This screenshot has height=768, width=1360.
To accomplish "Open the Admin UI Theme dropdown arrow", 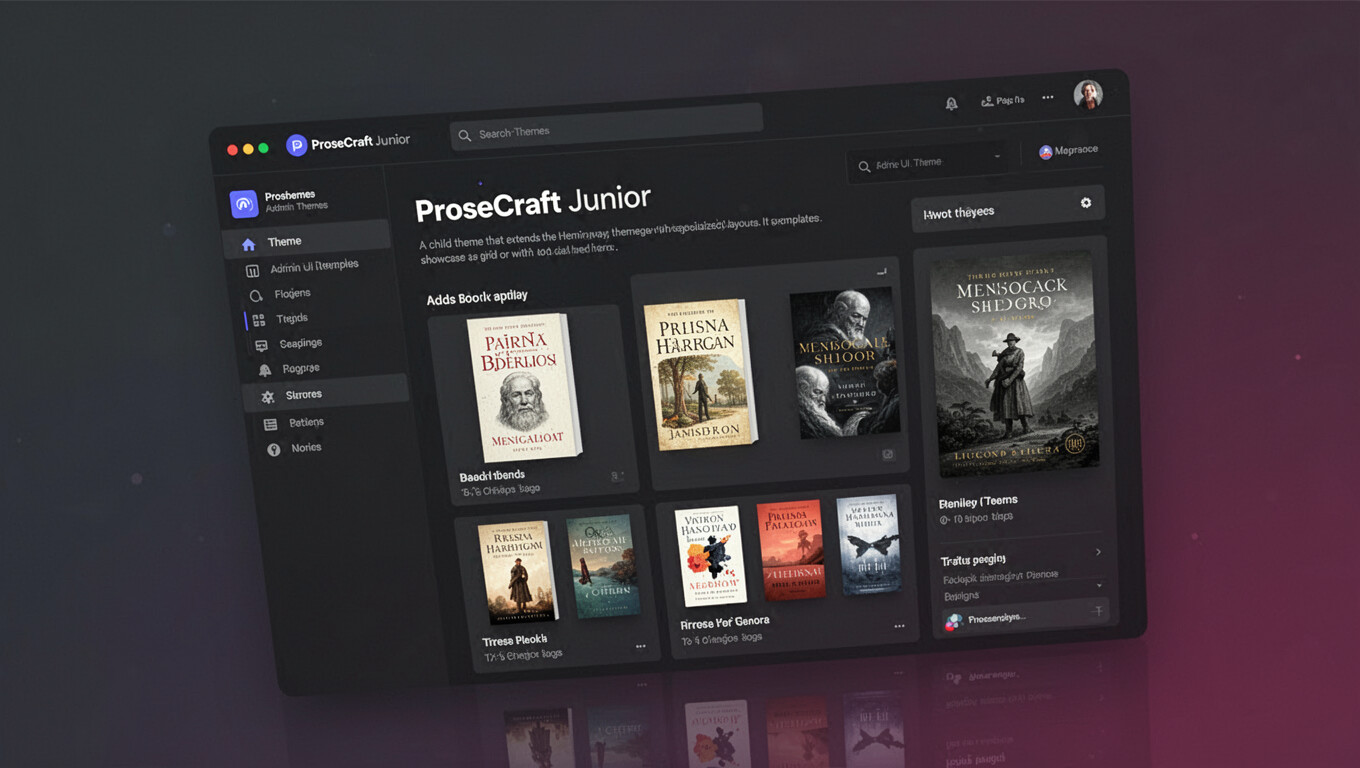I will point(997,157).
